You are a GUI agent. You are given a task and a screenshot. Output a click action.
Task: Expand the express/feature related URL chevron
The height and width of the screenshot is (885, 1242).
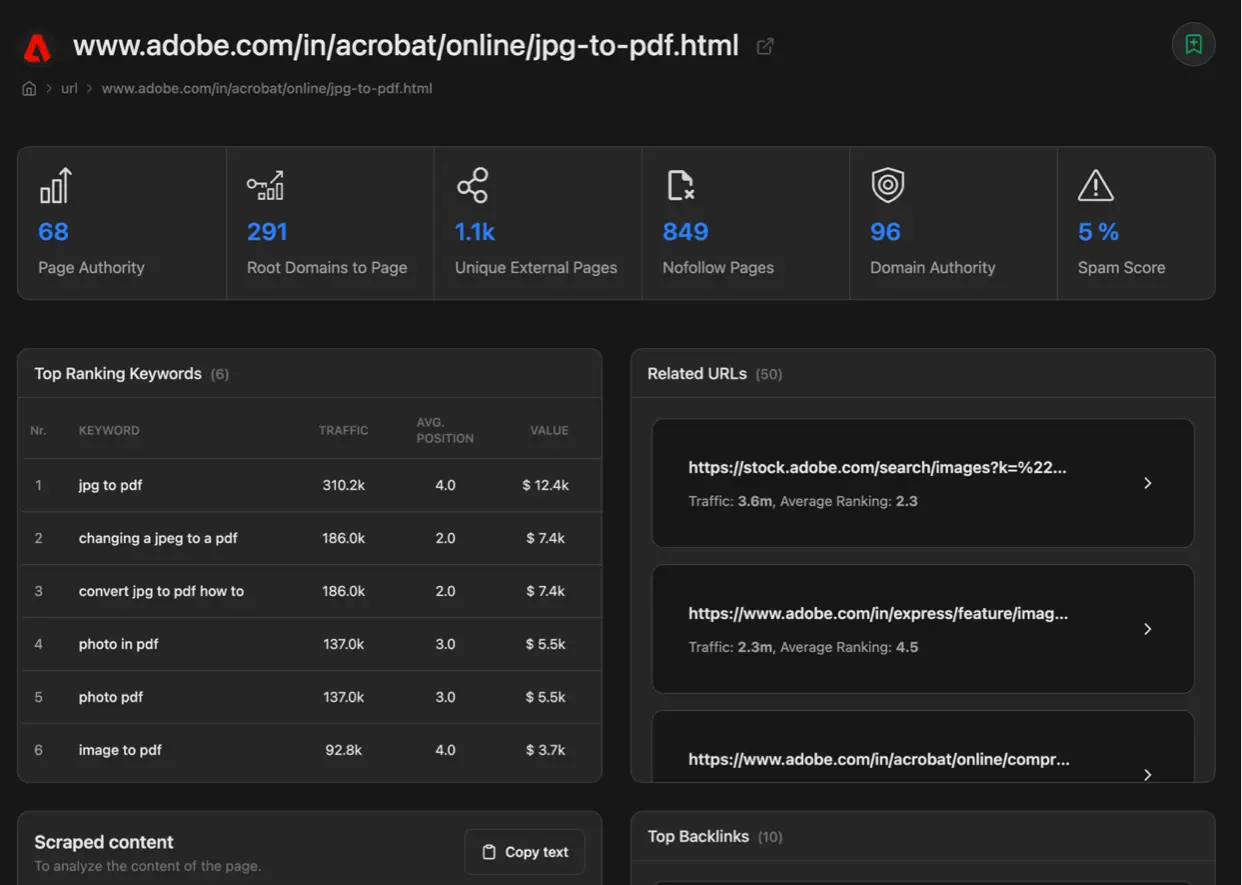click(1147, 629)
